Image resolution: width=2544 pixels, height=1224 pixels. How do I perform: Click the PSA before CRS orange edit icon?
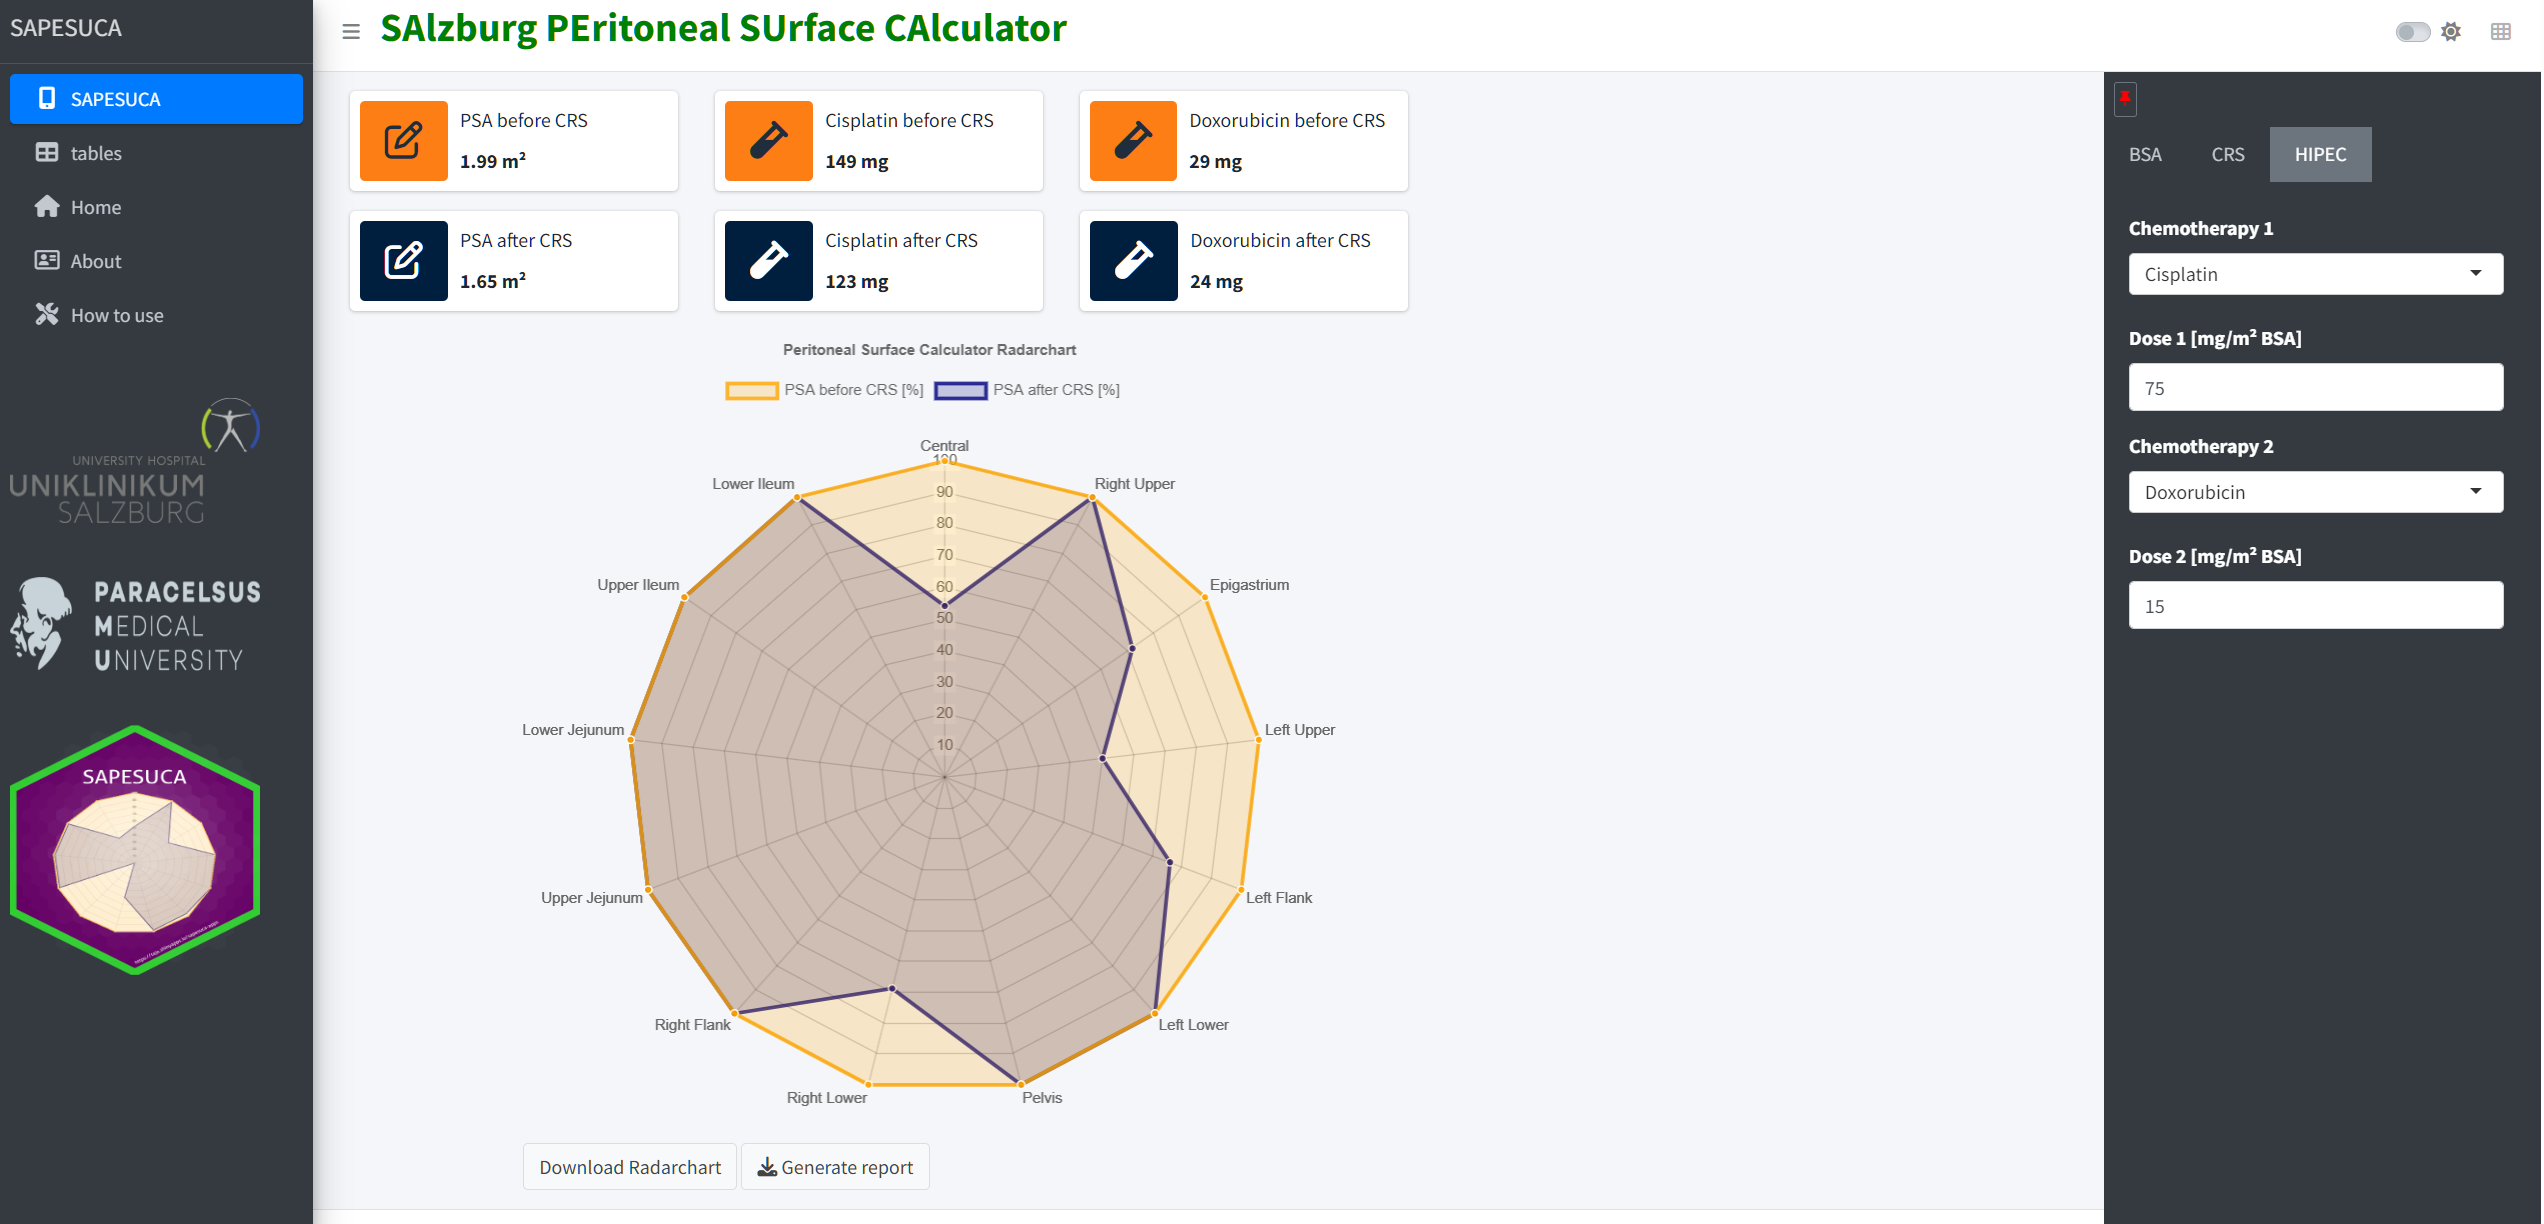(x=403, y=141)
